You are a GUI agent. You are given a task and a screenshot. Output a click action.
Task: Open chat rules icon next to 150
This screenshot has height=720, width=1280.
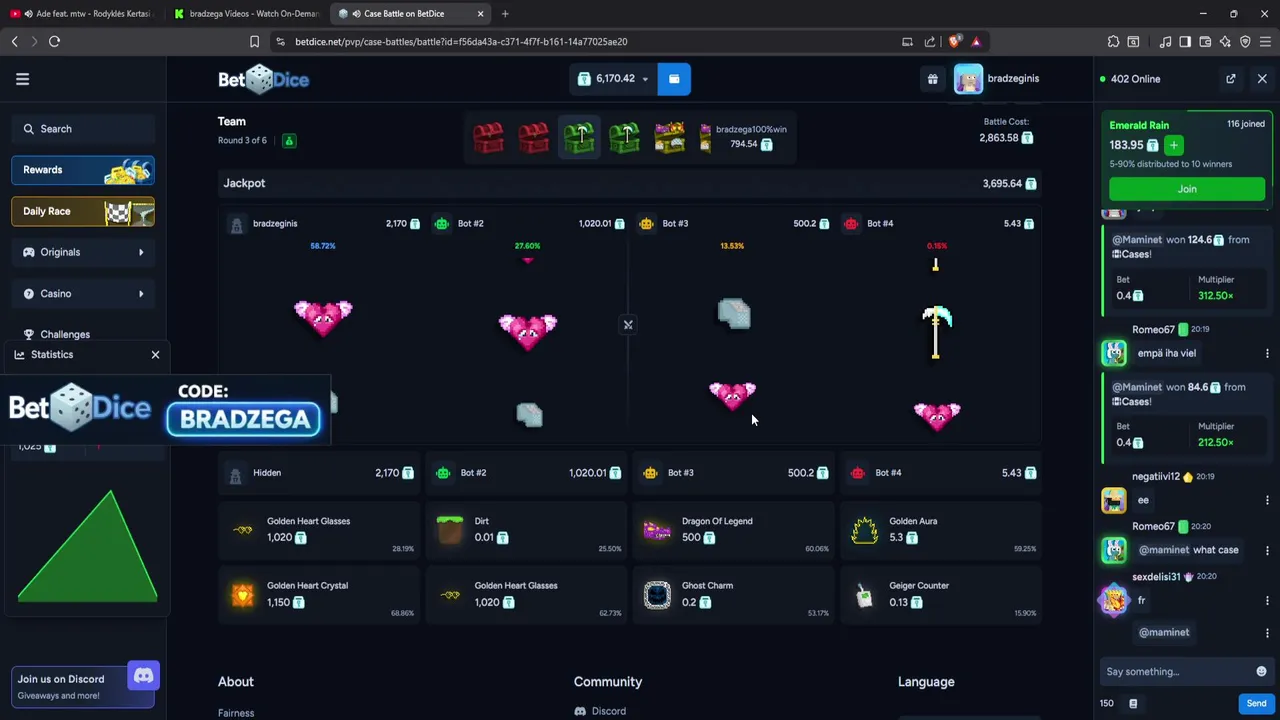(1133, 703)
